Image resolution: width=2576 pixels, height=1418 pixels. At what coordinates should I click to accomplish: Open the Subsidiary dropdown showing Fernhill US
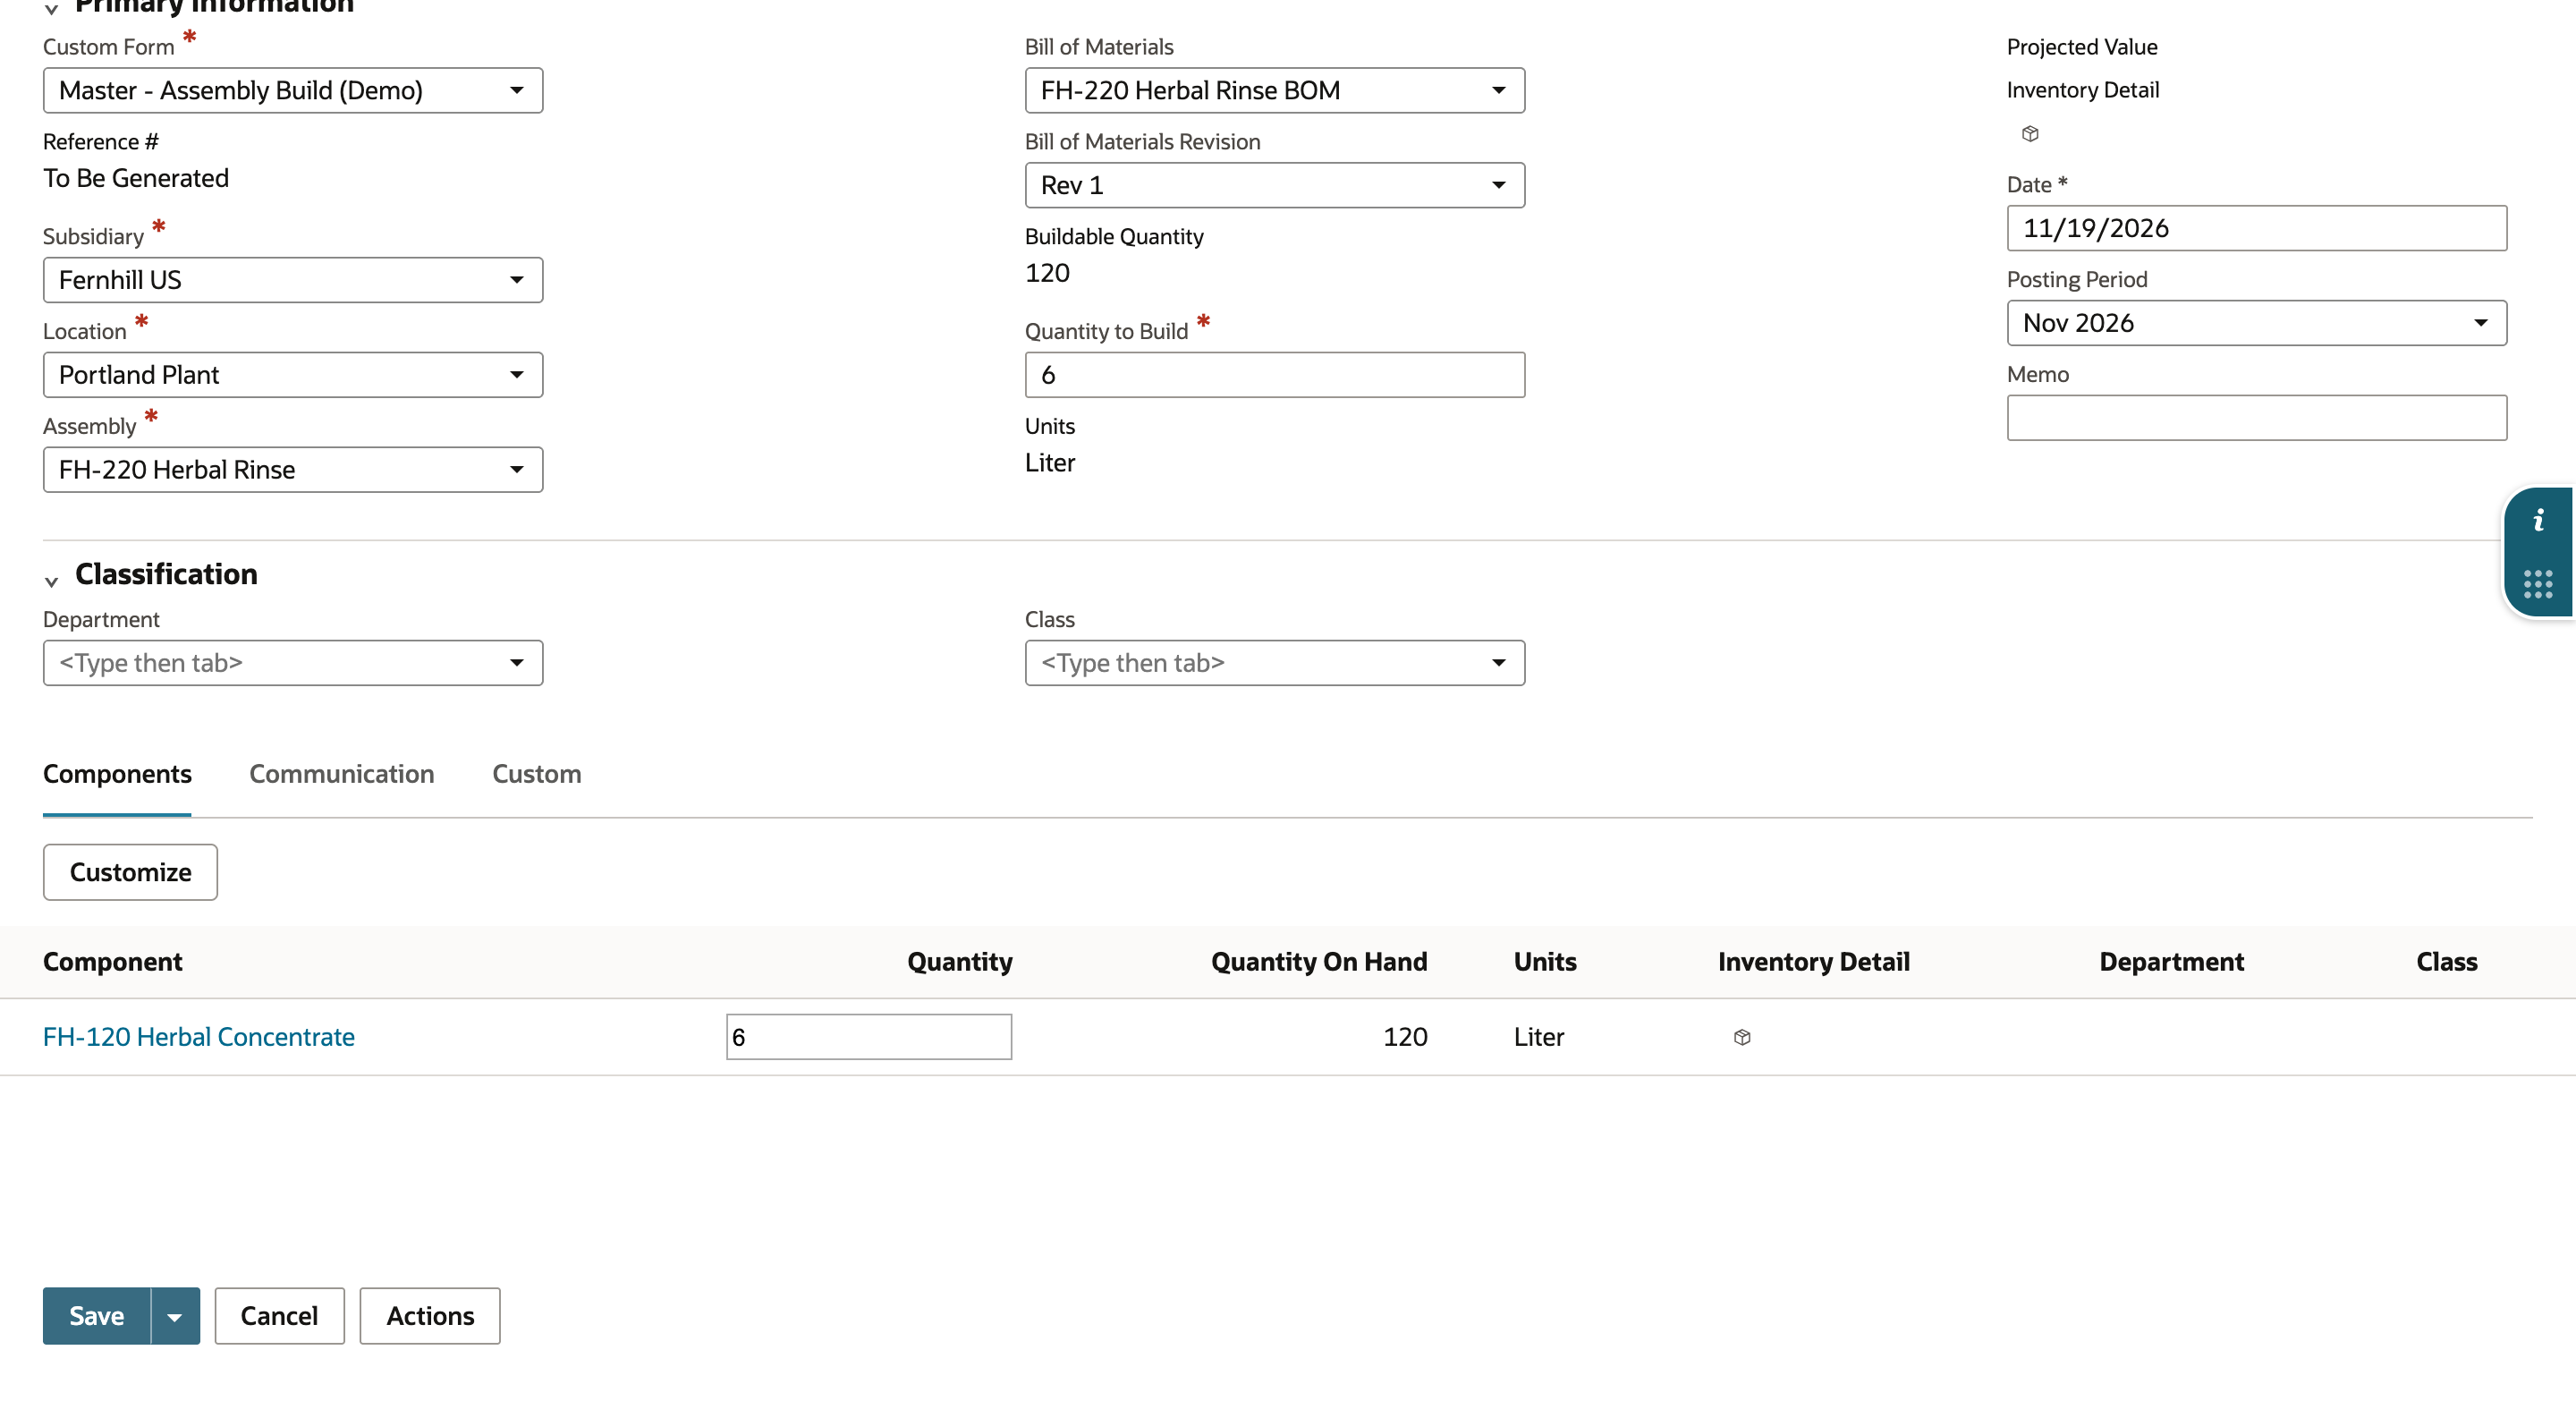[x=293, y=280]
